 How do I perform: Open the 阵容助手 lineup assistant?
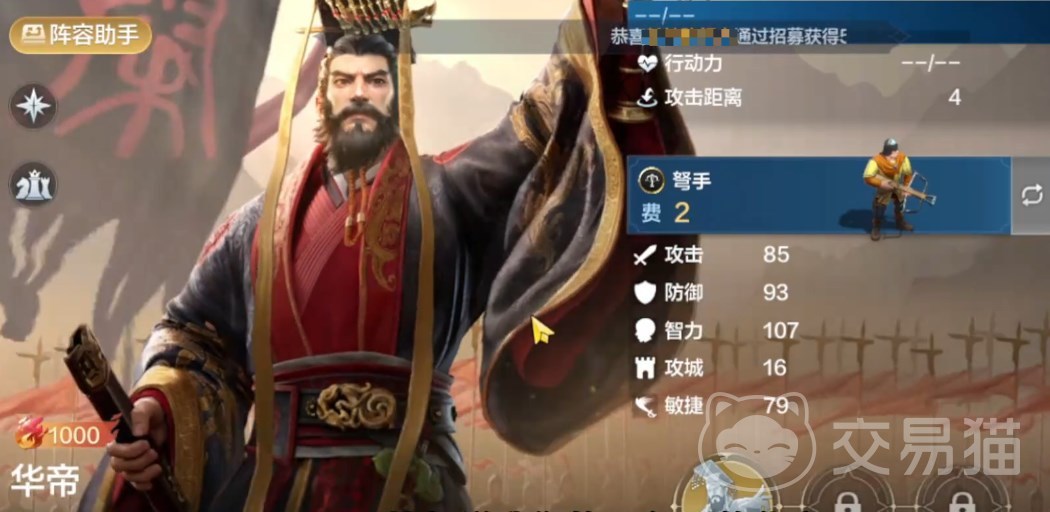point(80,35)
